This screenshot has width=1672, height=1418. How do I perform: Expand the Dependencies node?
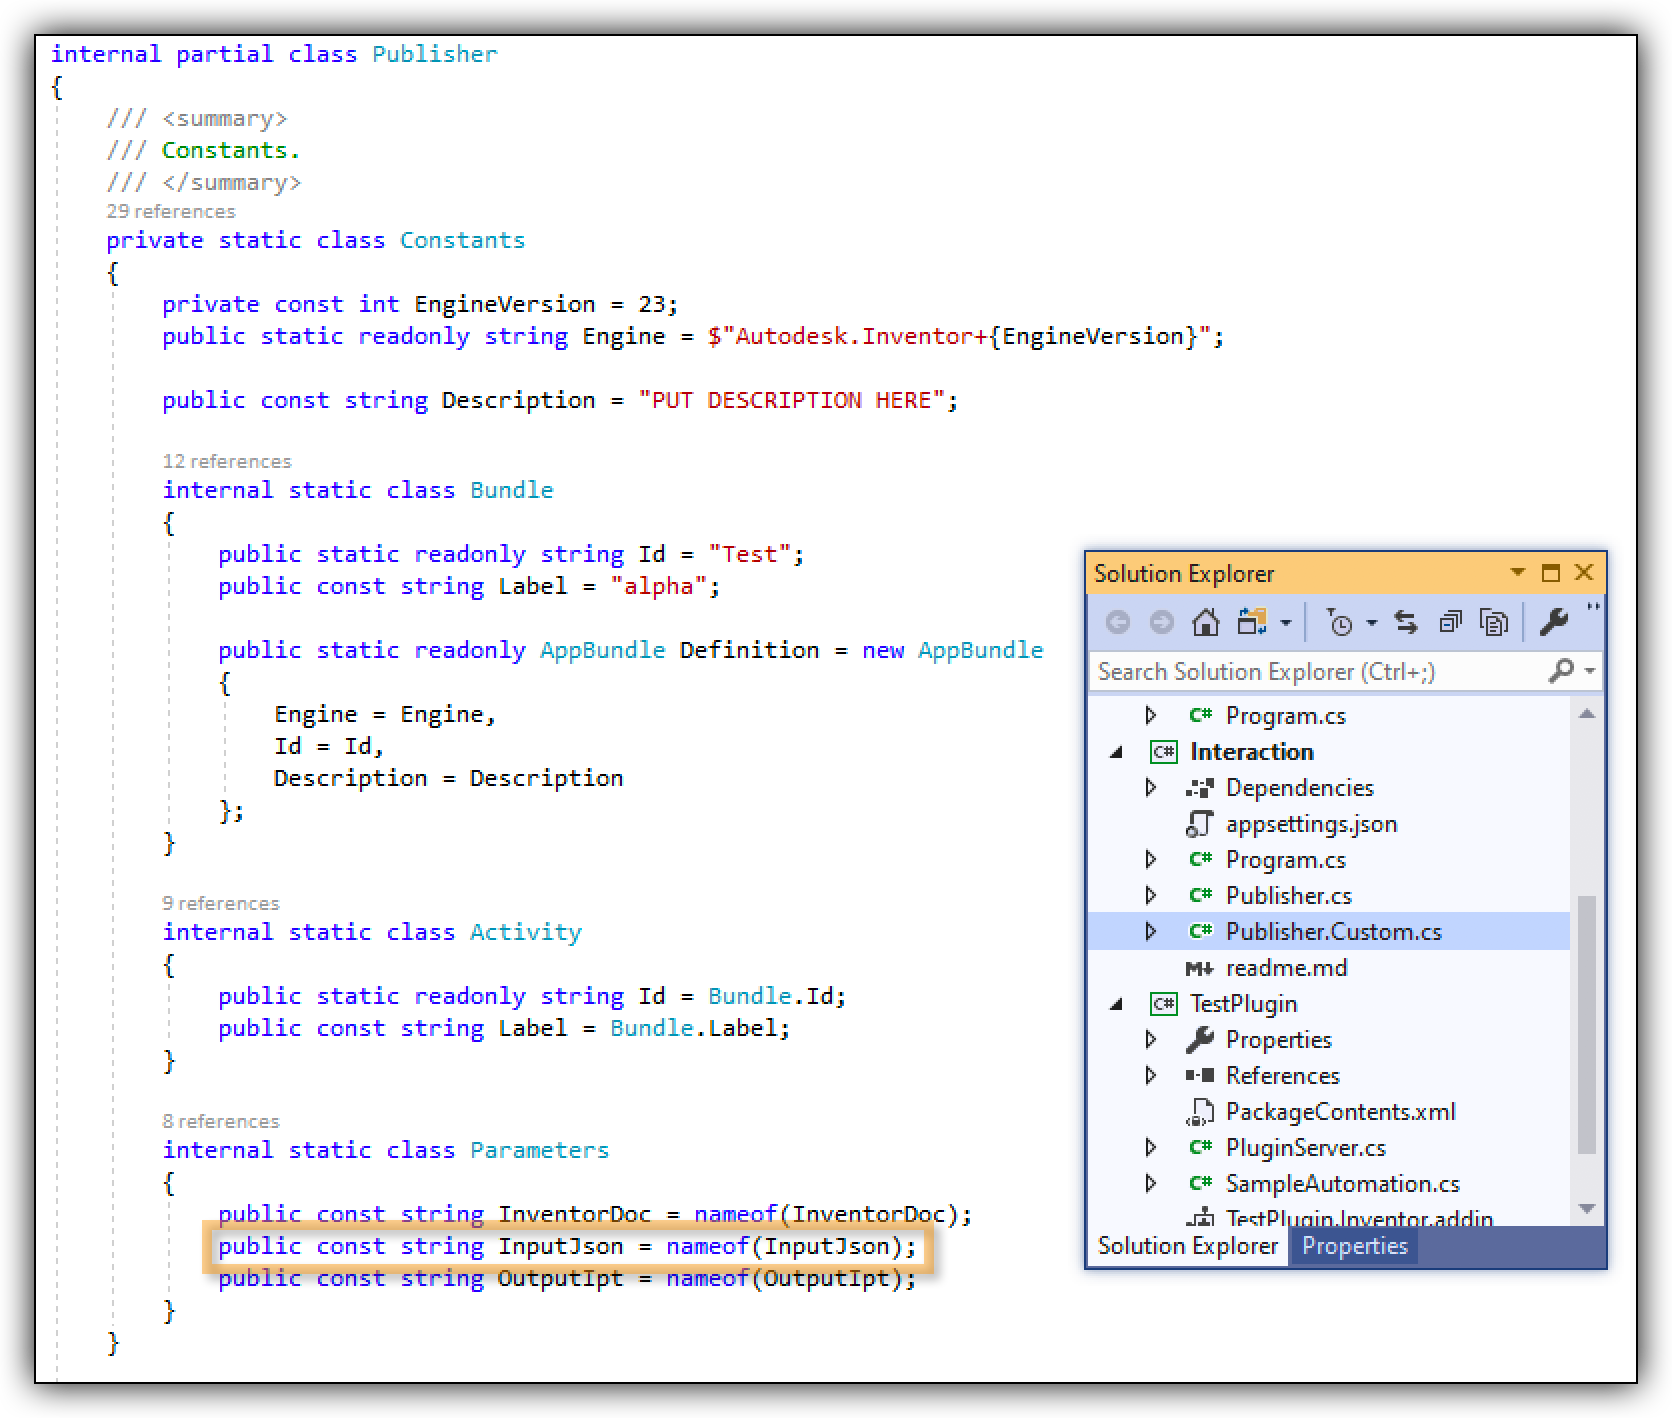1151,787
